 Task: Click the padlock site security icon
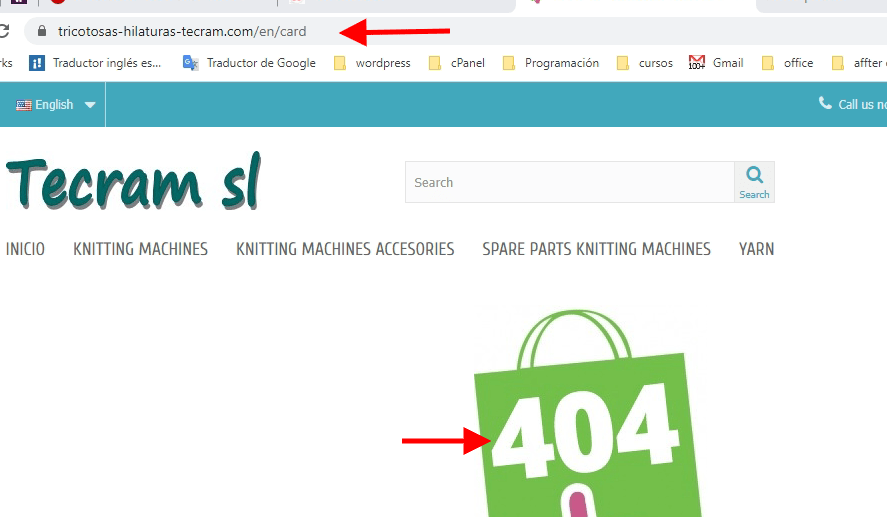click(x=42, y=31)
